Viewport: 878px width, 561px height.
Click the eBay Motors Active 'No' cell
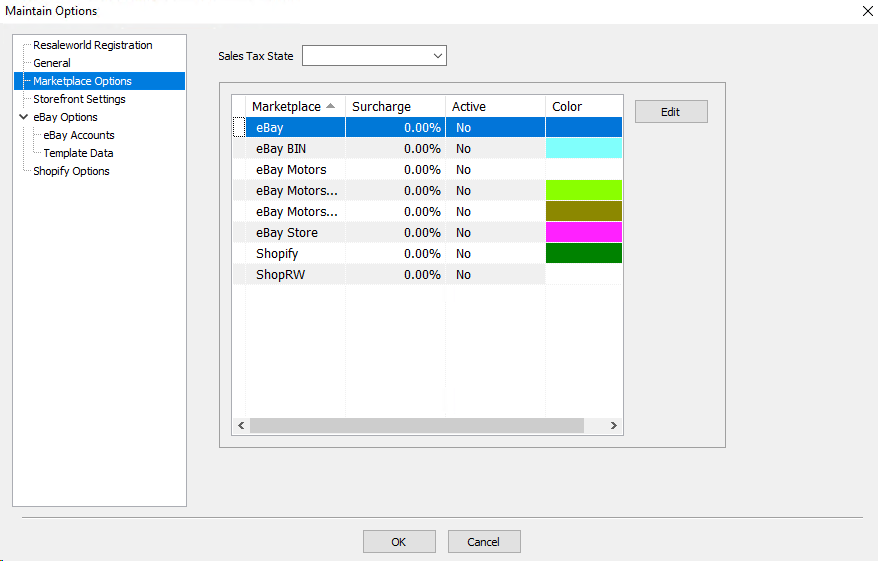[496, 170]
